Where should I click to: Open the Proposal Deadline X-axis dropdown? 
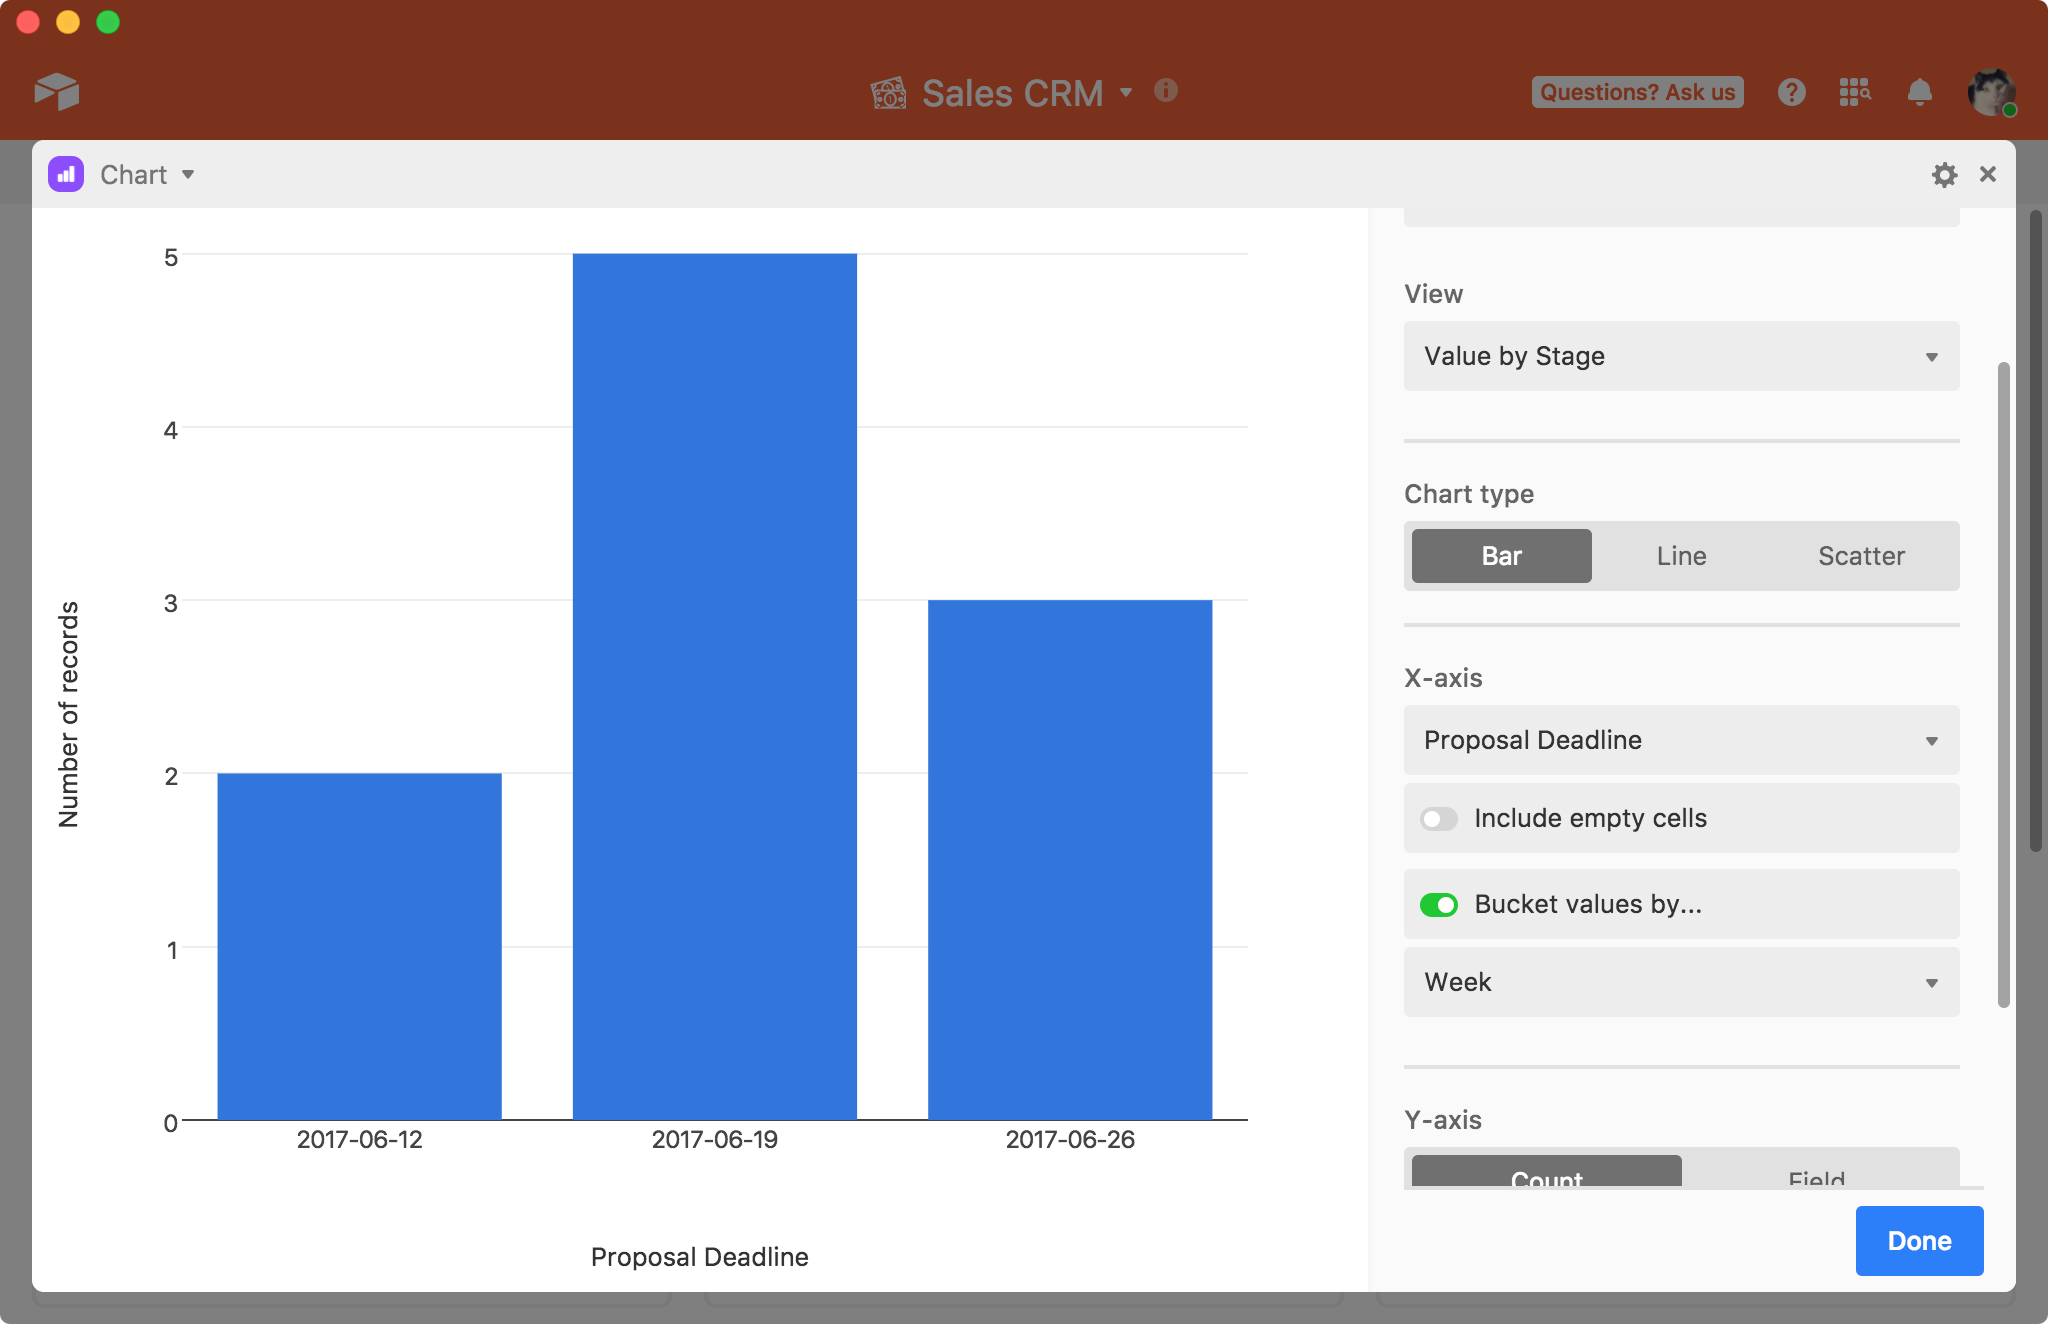[1681, 740]
